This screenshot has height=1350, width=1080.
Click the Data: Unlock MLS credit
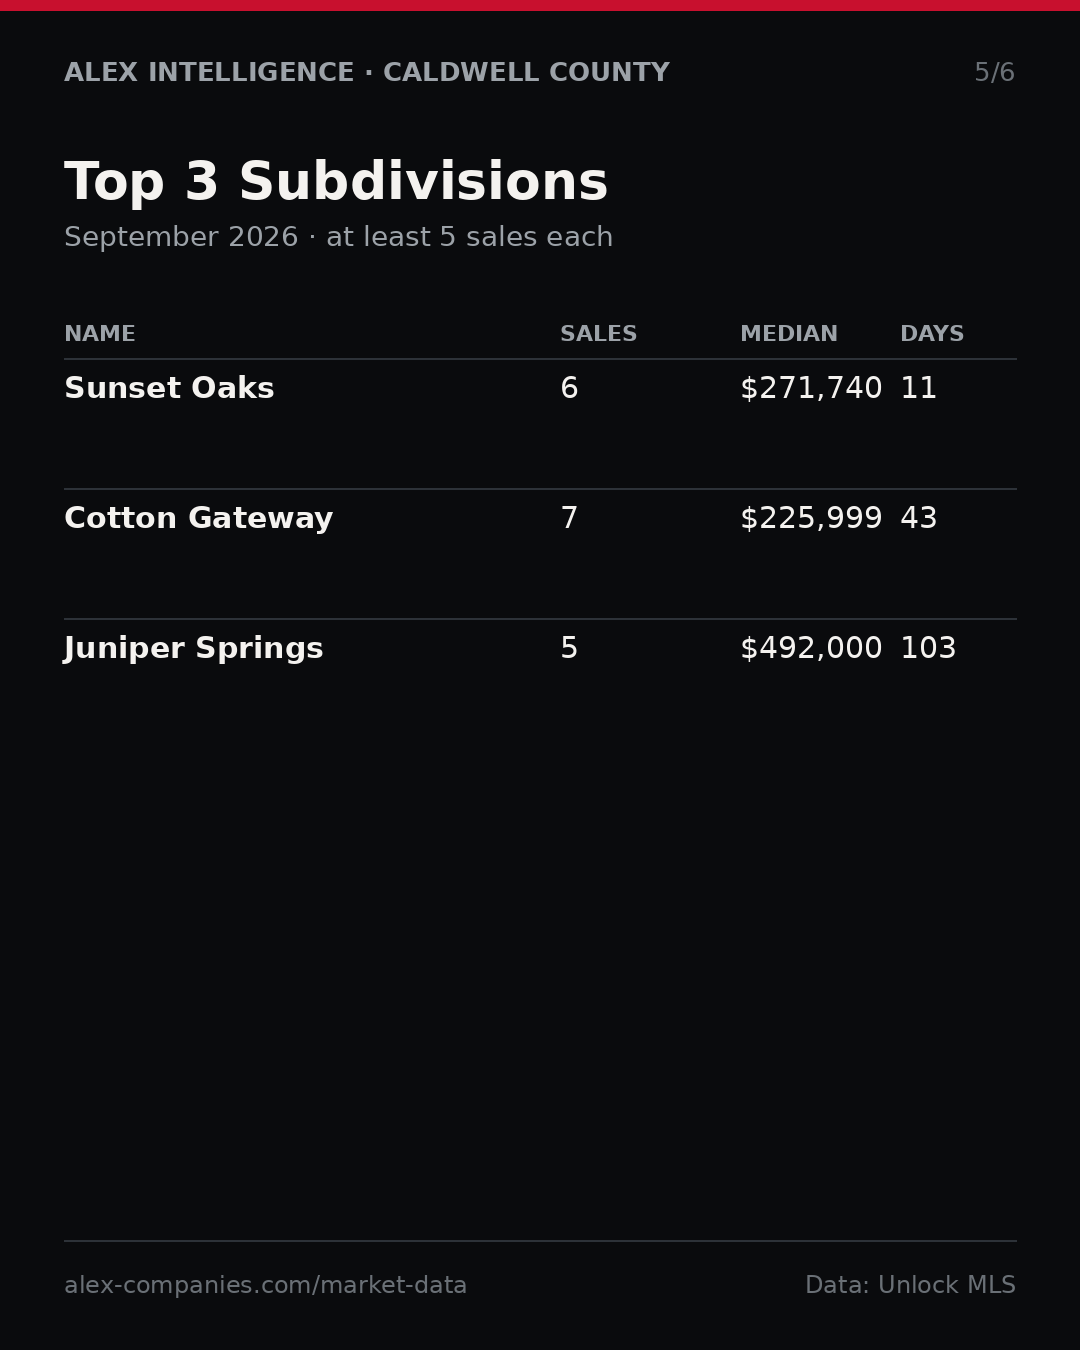tap(910, 1286)
